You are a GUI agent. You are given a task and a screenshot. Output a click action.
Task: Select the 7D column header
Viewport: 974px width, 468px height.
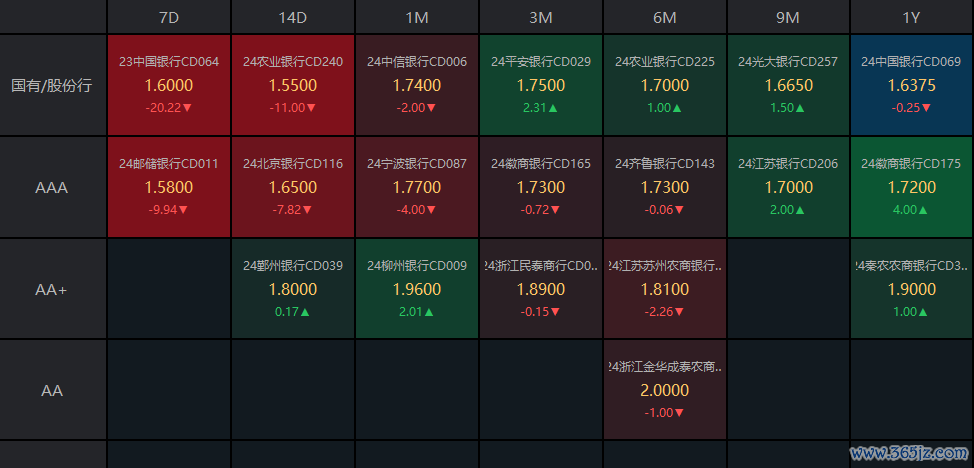tap(169, 17)
